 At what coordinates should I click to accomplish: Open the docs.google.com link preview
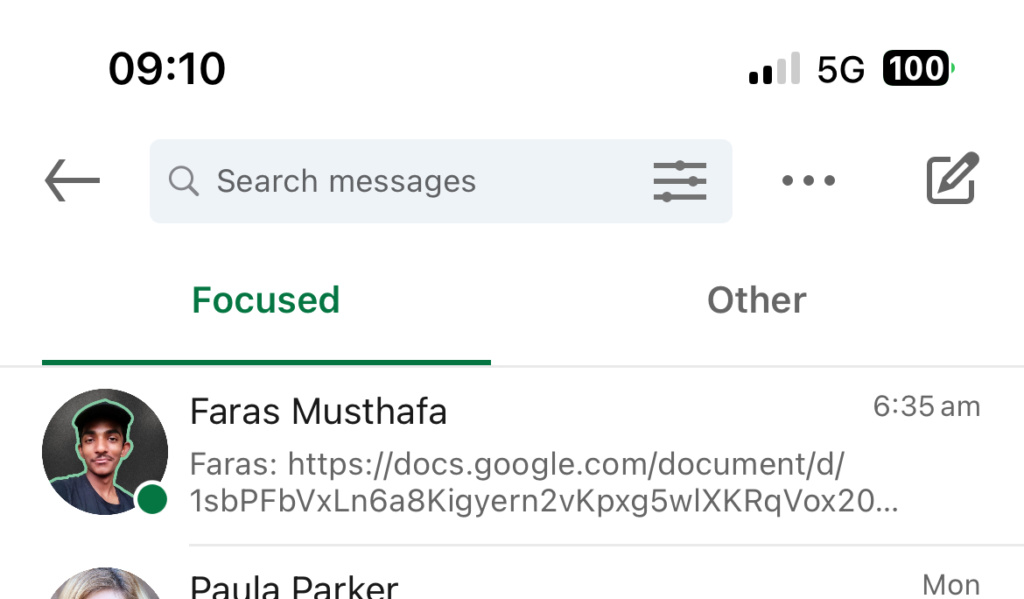543,482
